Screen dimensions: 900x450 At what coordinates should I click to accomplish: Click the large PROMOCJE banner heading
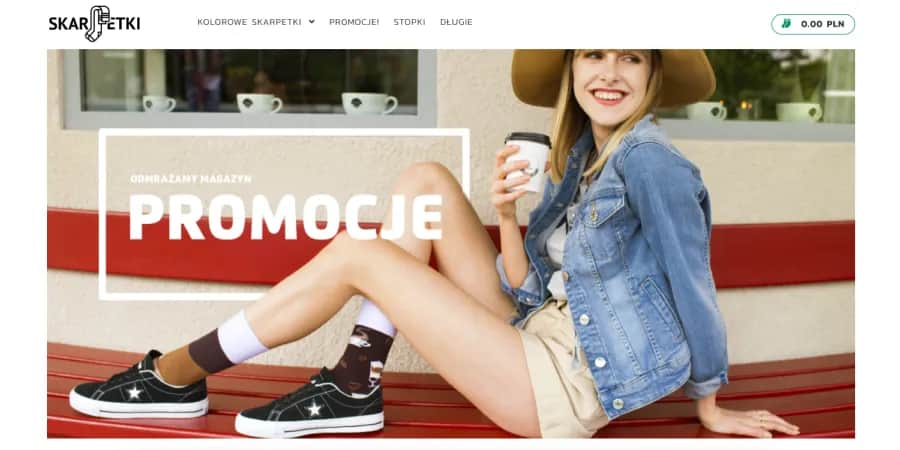(x=286, y=217)
